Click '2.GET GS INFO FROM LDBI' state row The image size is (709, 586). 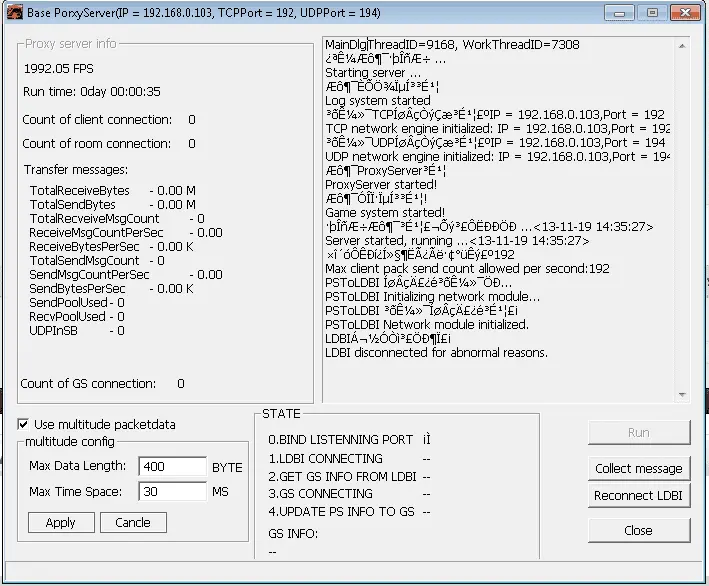(349, 477)
